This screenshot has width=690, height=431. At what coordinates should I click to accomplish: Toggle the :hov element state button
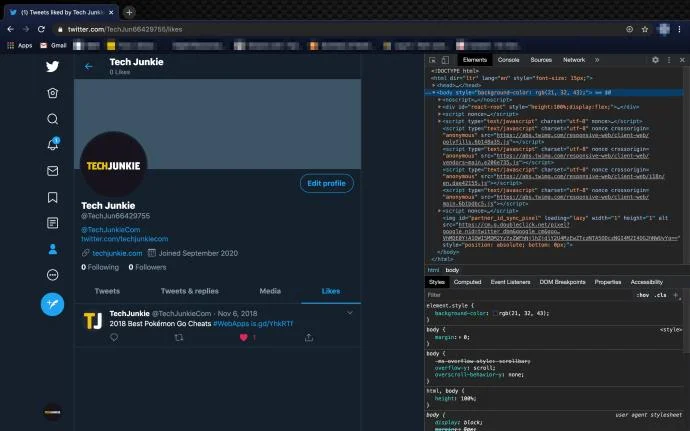click(x=642, y=295)
